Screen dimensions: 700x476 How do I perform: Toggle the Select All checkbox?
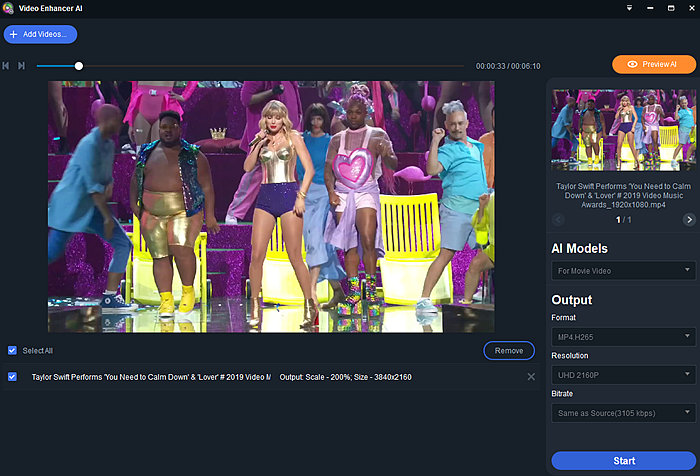[12, 350]
